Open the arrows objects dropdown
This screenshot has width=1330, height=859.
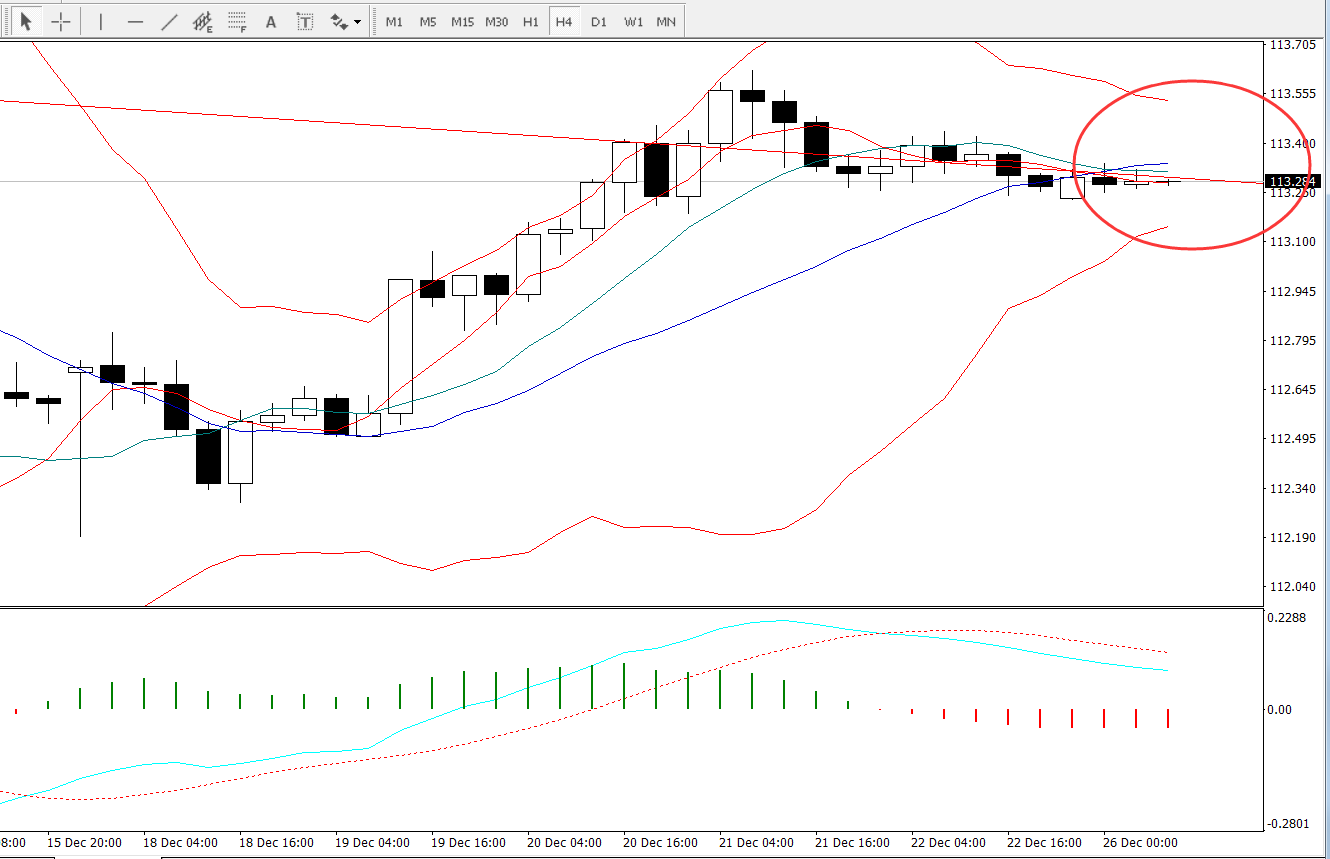pyautogui.click(x=346, y=21)
